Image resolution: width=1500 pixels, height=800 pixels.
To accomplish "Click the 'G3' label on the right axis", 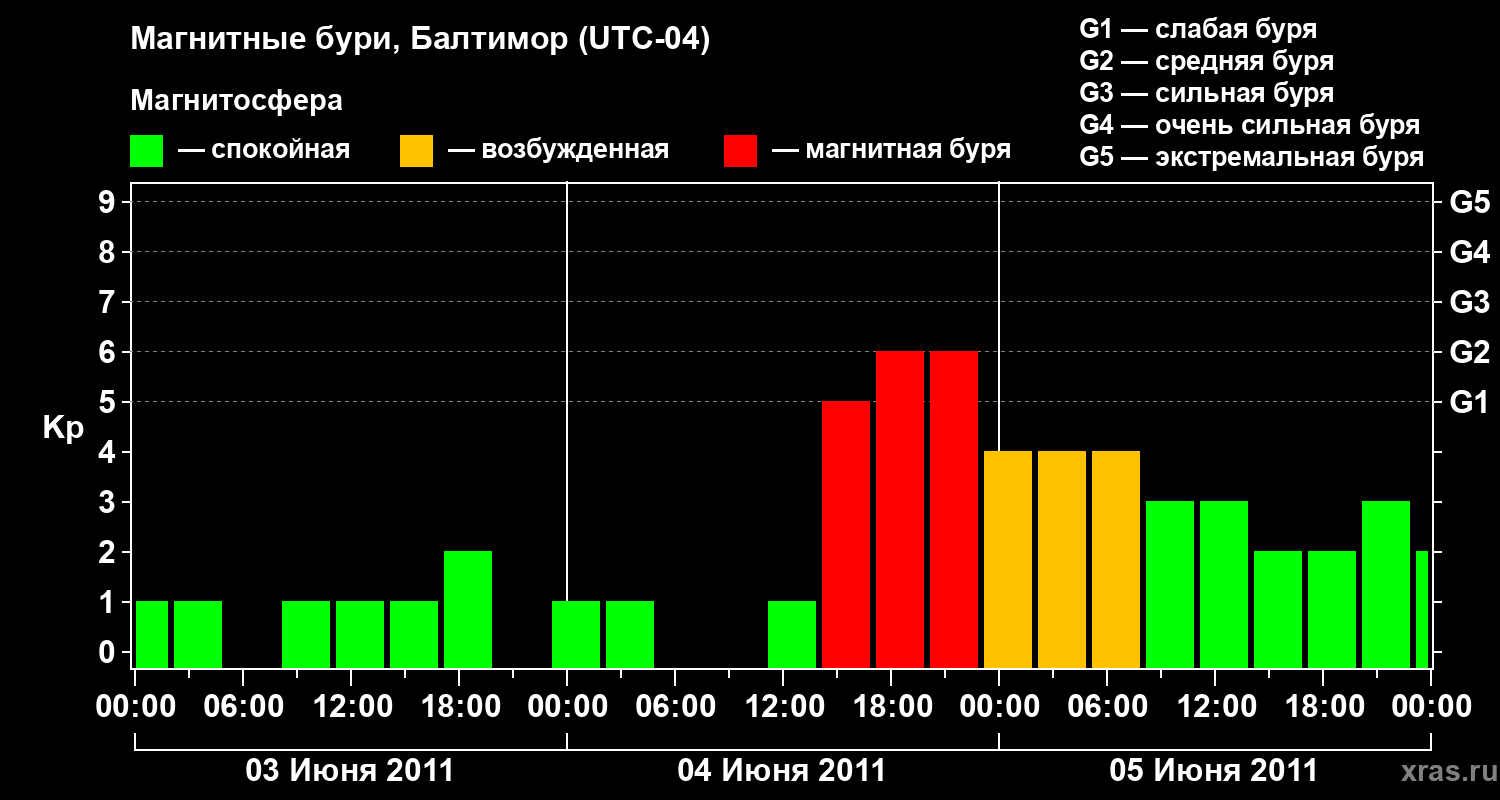I will coord(1470,302).
